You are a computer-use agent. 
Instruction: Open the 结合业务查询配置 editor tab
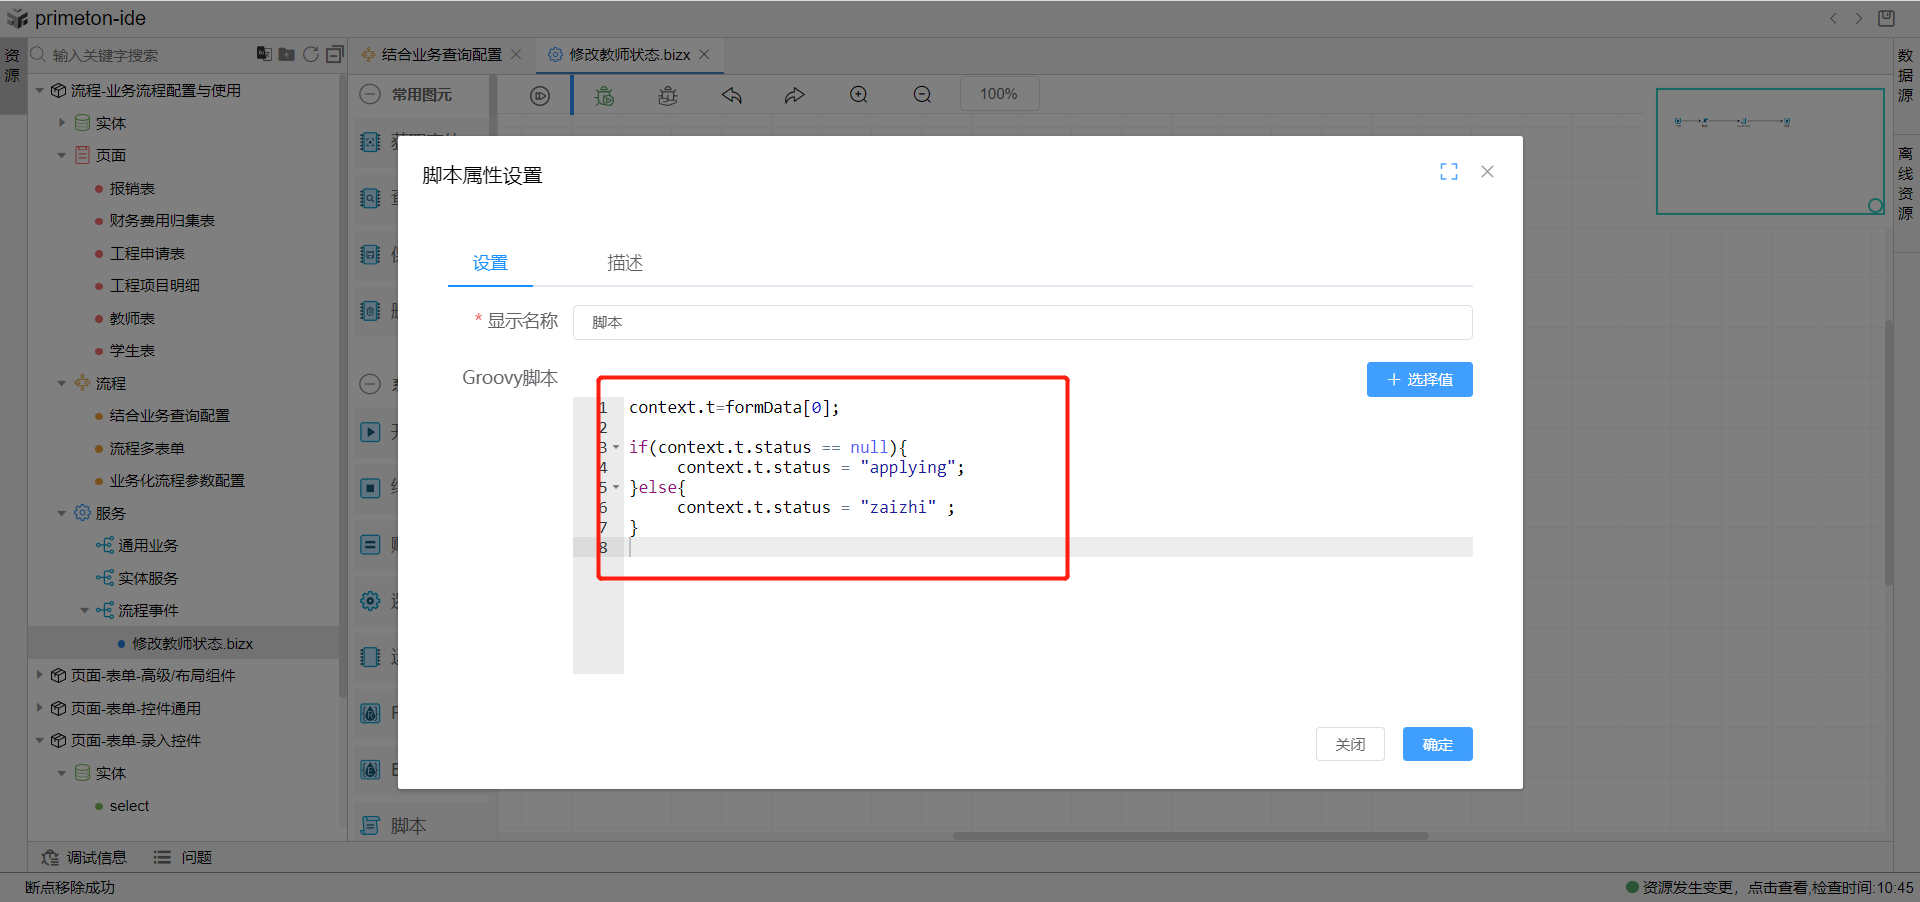pyautogui.click(x=441, y=55)
